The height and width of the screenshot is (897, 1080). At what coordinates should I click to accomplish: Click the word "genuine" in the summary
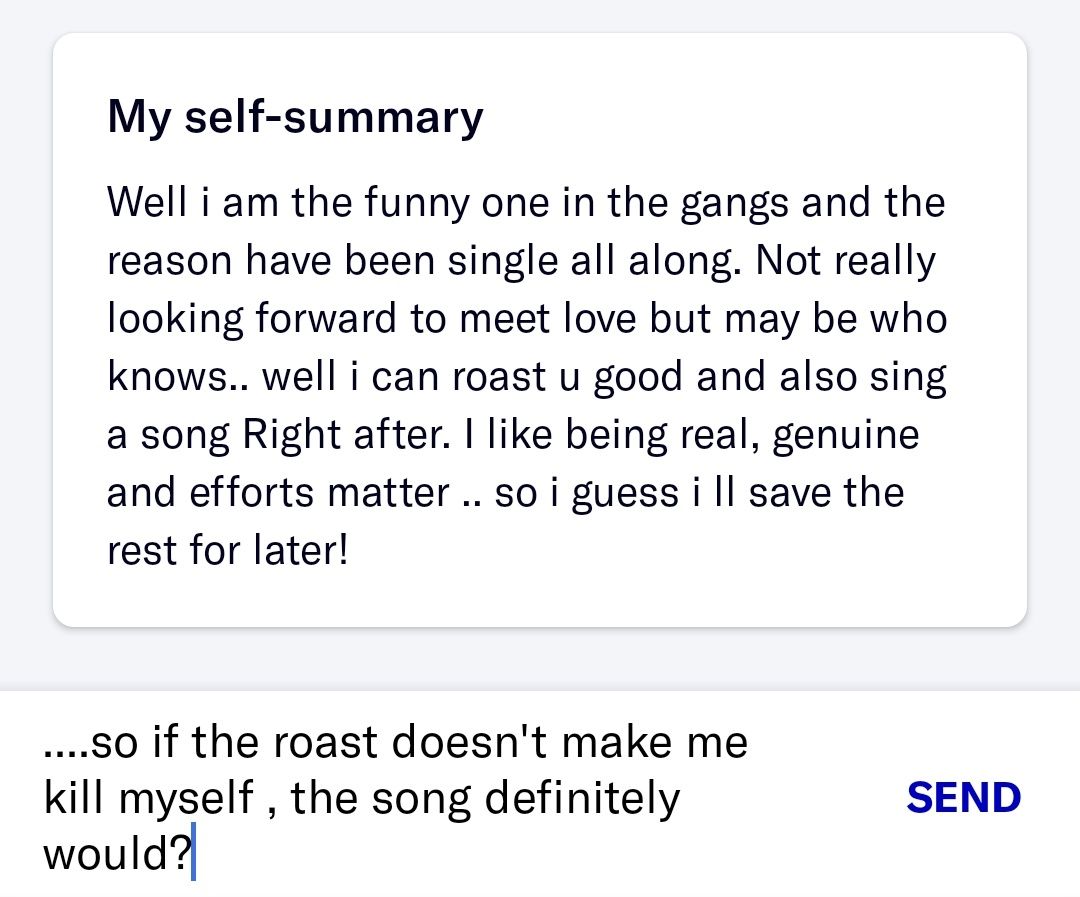pyautogui.click(x=846, y=435)
